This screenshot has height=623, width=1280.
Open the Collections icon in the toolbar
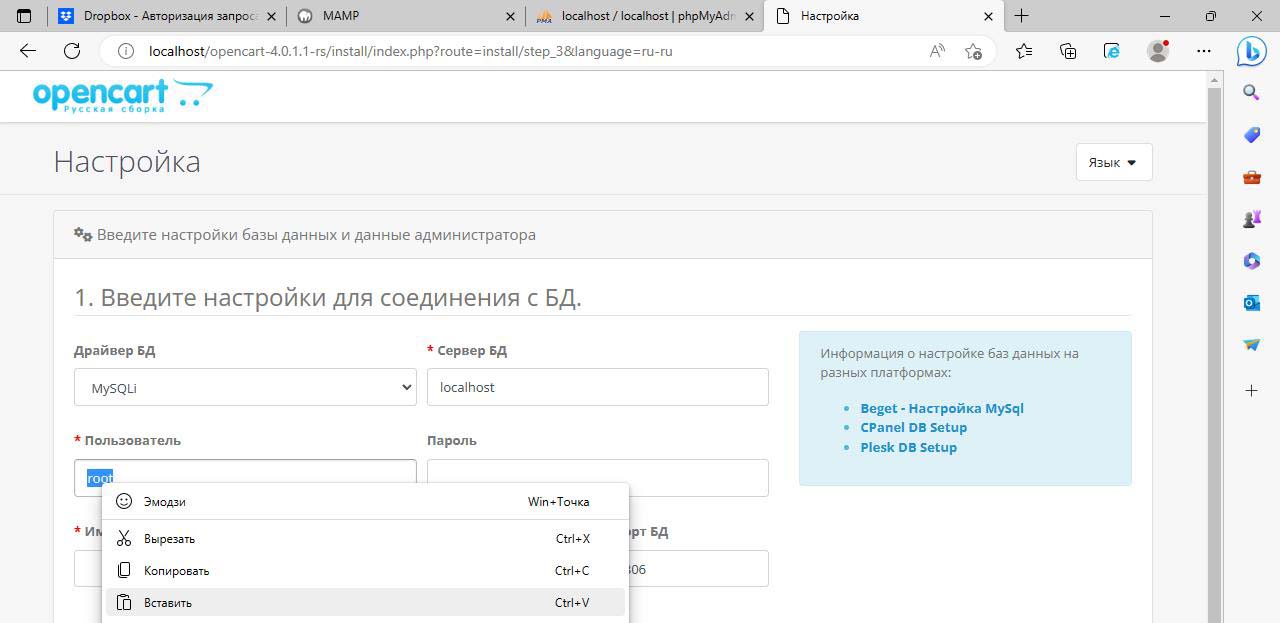[x=1068, y=51]
